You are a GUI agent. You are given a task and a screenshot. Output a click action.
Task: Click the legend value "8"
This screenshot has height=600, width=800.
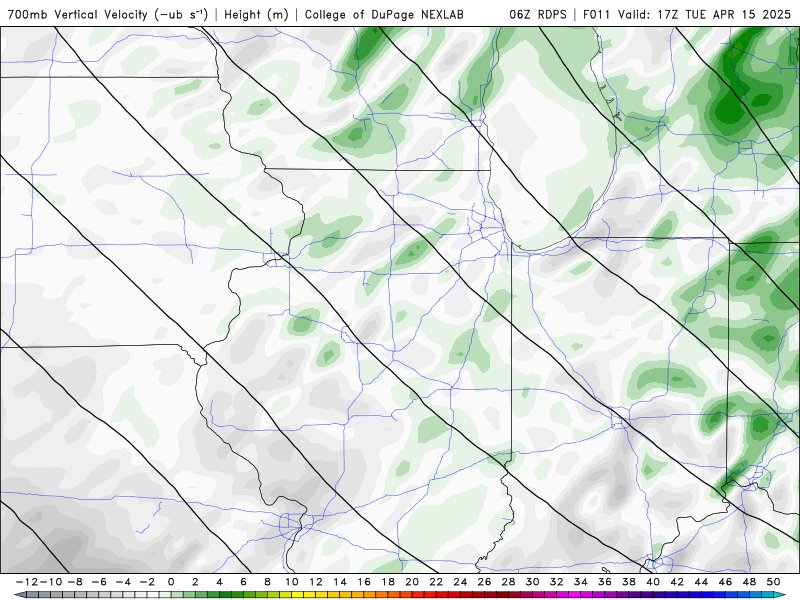pos(267,582)
